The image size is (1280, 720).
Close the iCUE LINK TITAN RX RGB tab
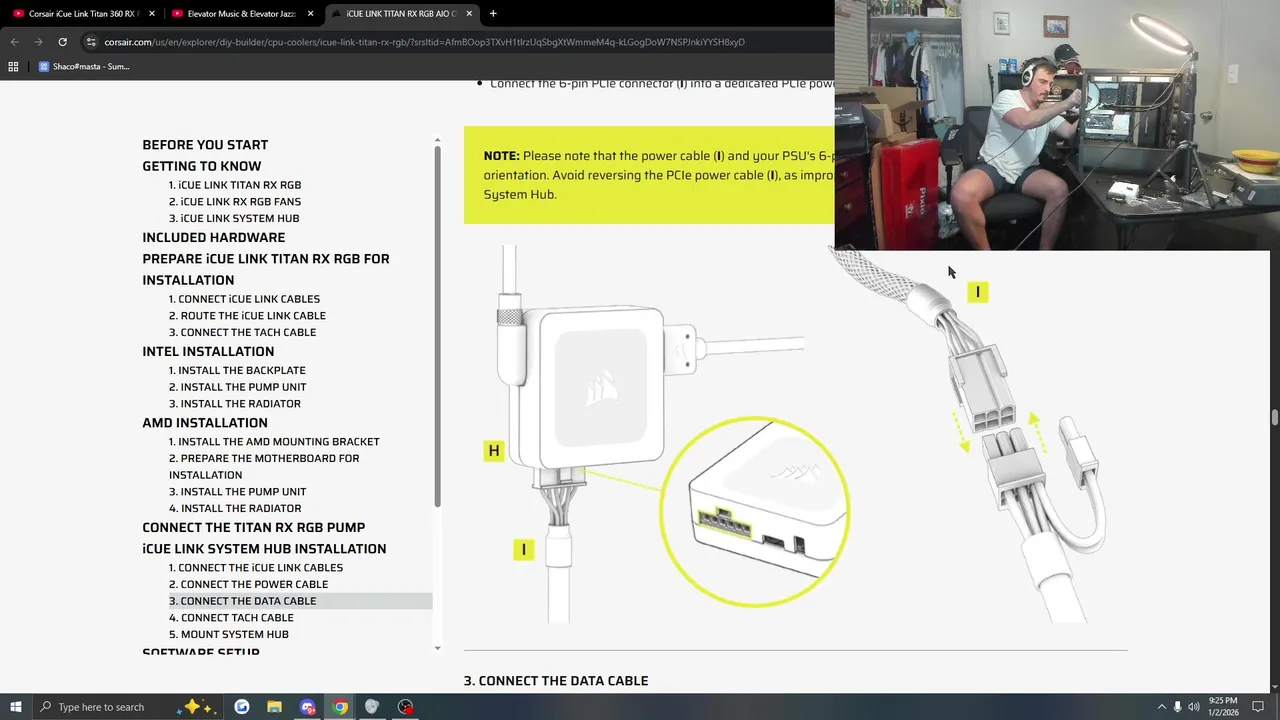click(x=469, y=14)
